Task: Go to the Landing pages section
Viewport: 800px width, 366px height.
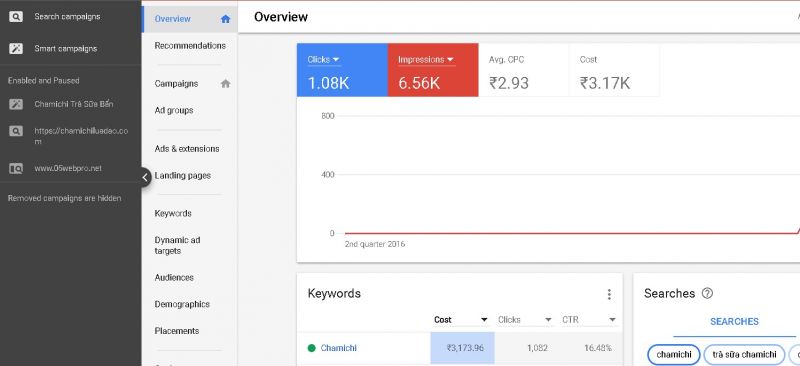Action: [183, 176]
